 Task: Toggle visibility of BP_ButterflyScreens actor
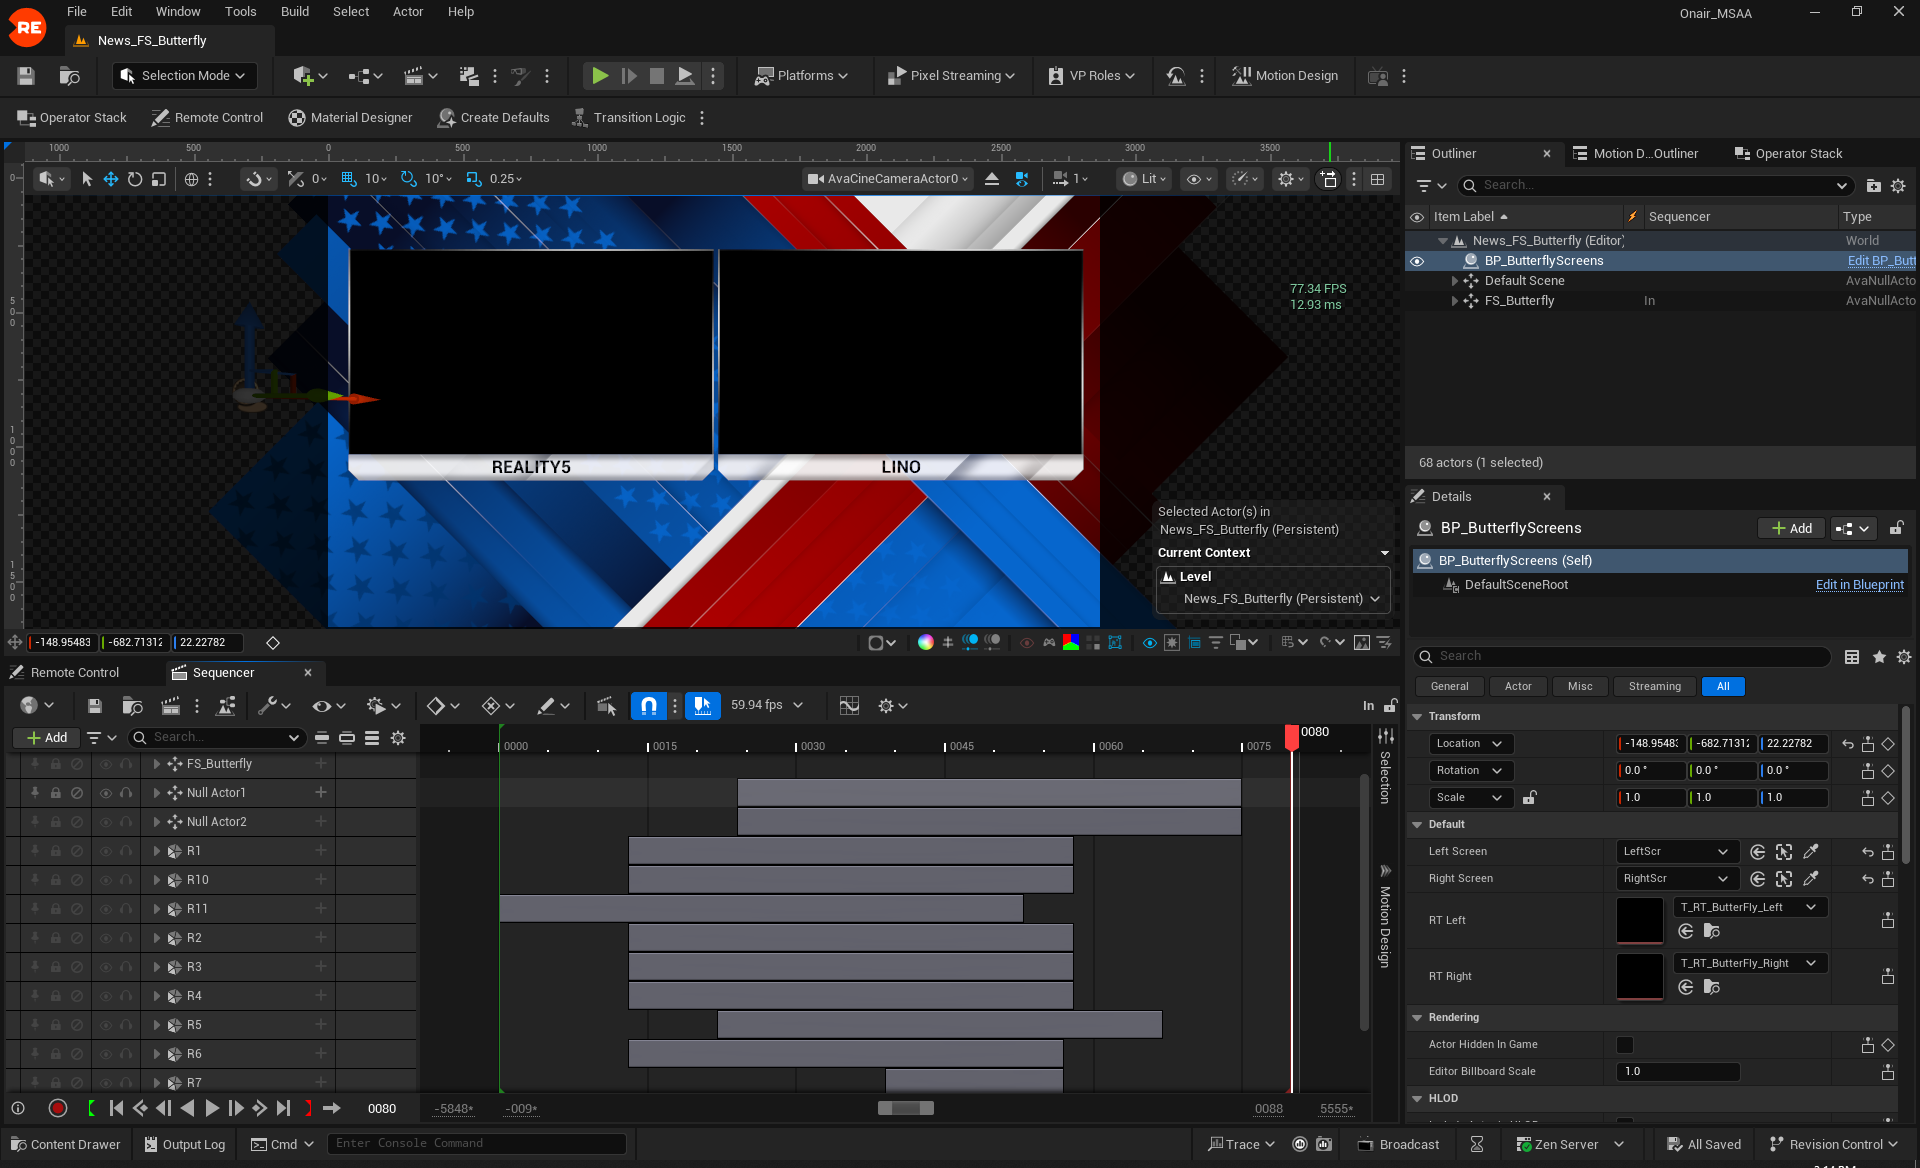(1417, 261)
